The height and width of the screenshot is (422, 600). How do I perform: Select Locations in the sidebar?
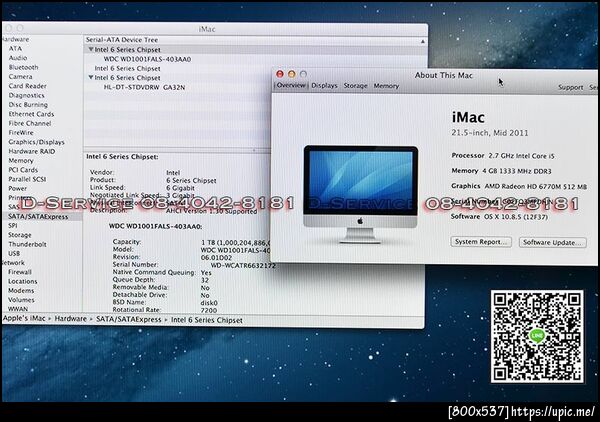coord(23,281)
